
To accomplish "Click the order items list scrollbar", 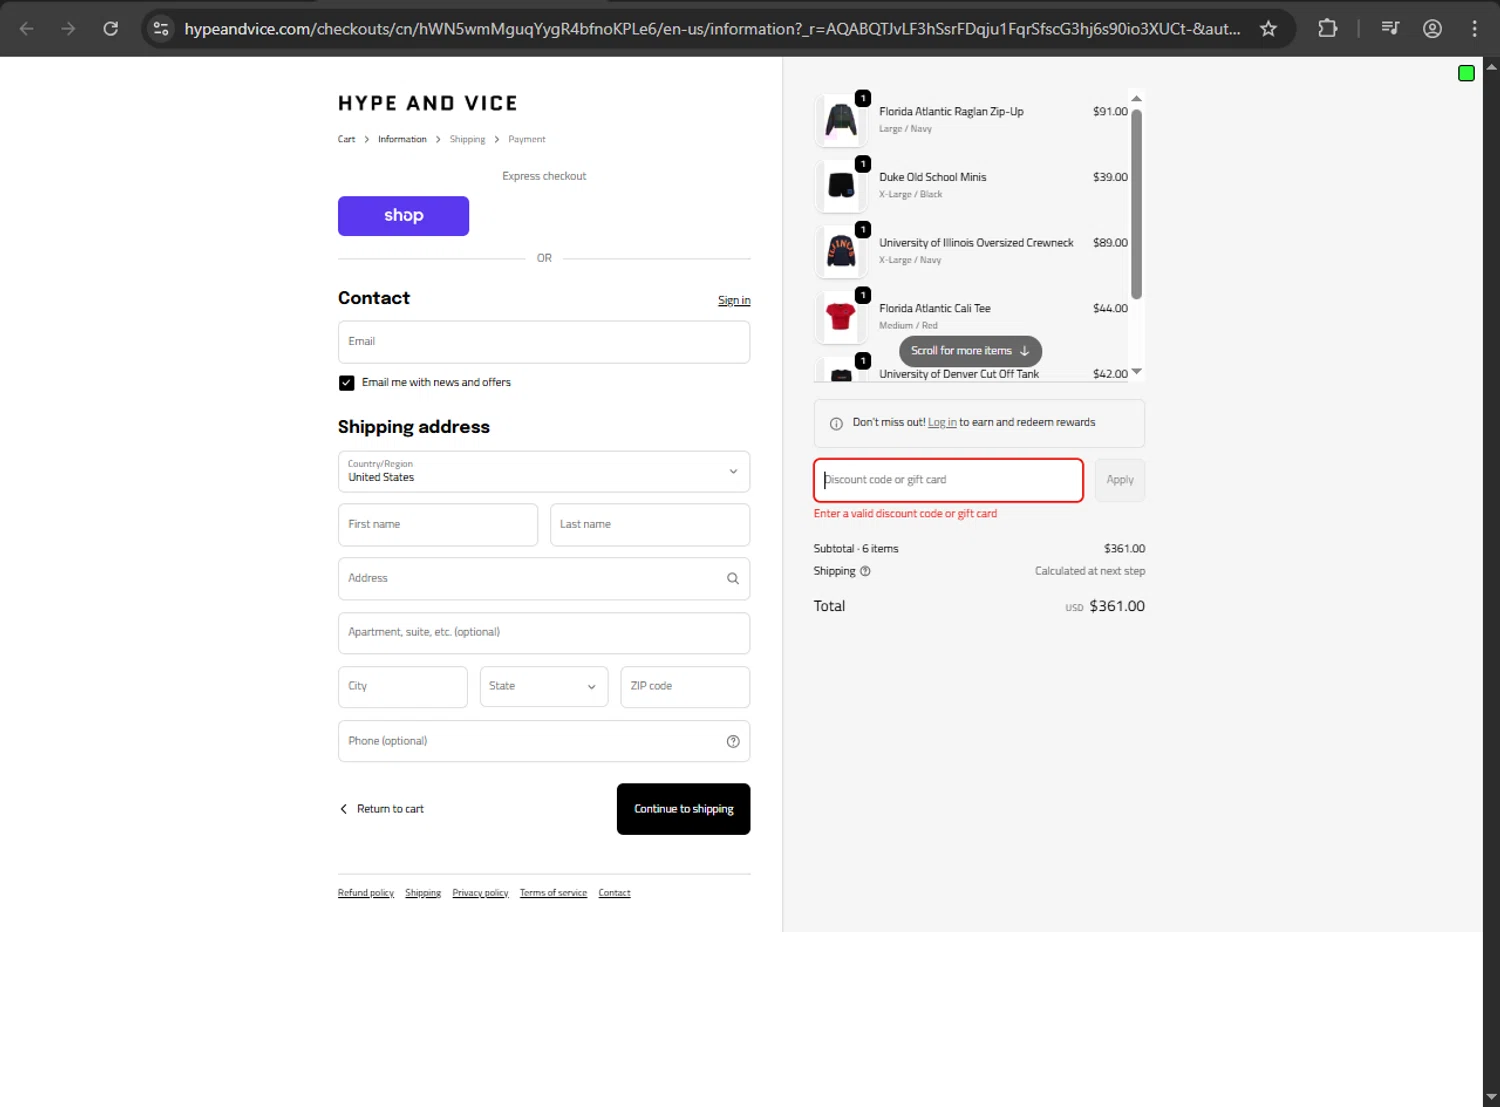I will (1136, 204).
